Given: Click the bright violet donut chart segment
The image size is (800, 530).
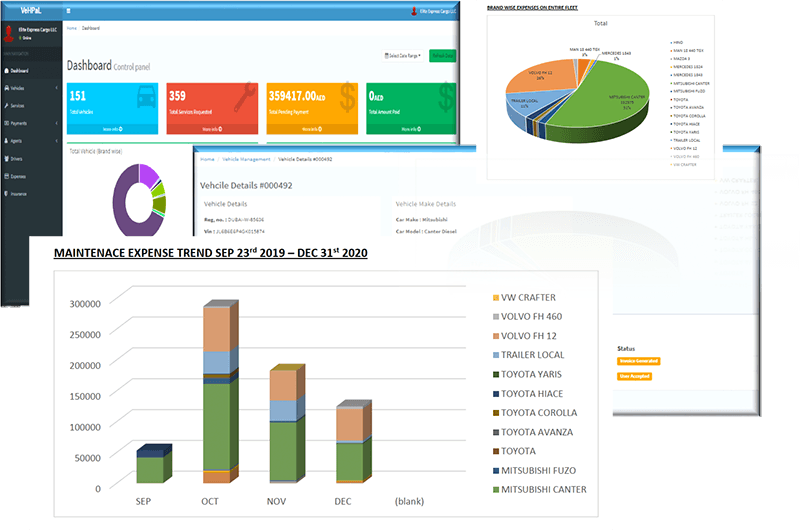Looking at the screenshot, I should [x=148, y=174].
